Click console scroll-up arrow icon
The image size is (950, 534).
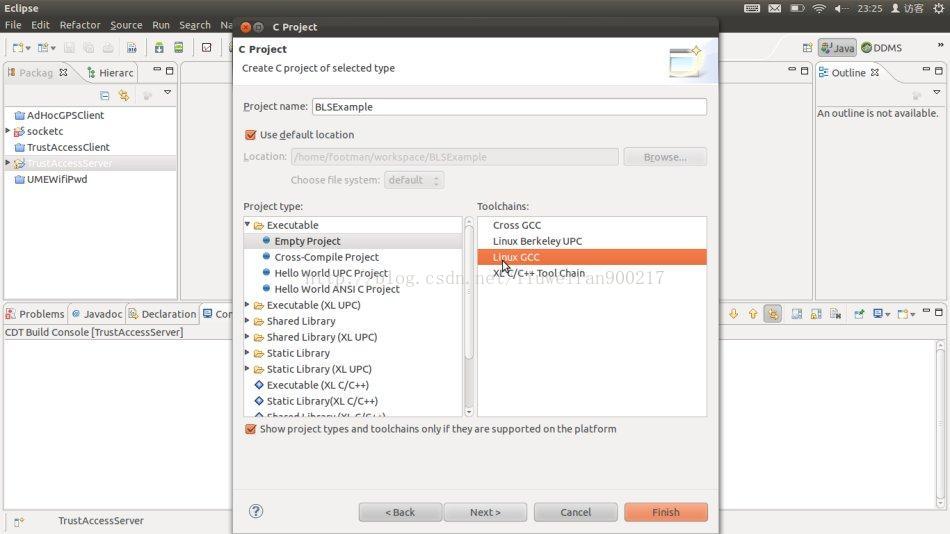click(x=753, y=313)
